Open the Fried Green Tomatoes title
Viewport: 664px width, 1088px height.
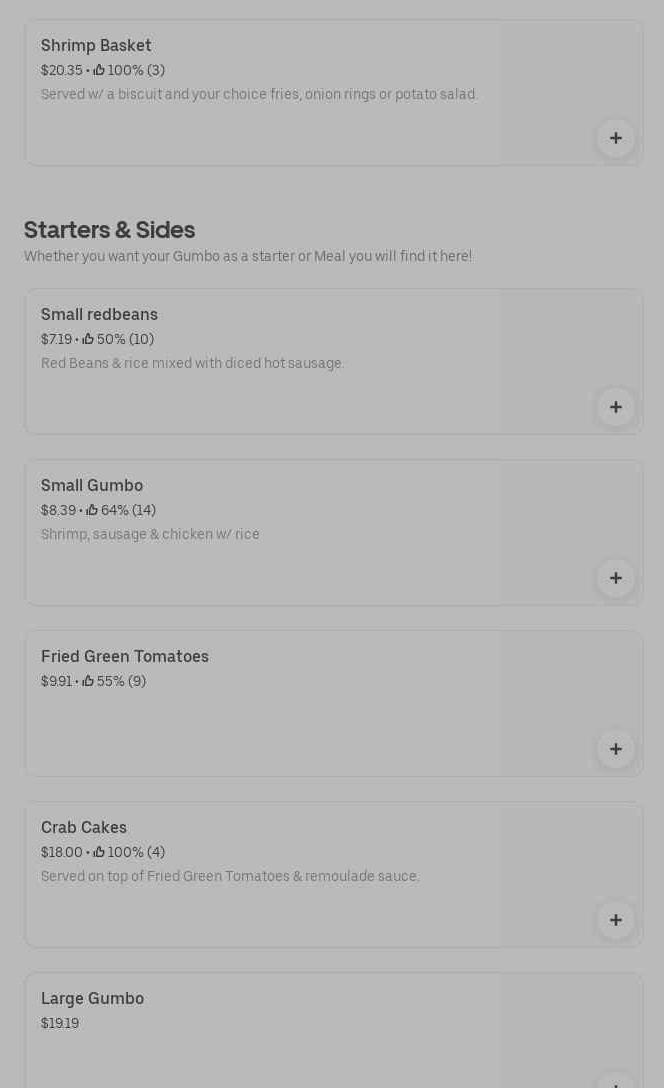click(125, 656)
